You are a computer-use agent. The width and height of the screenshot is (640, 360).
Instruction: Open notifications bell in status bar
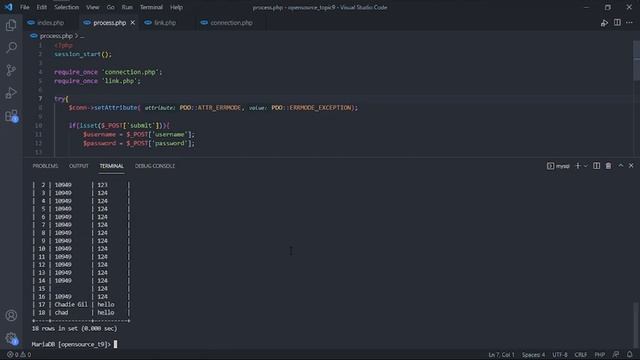630,354
